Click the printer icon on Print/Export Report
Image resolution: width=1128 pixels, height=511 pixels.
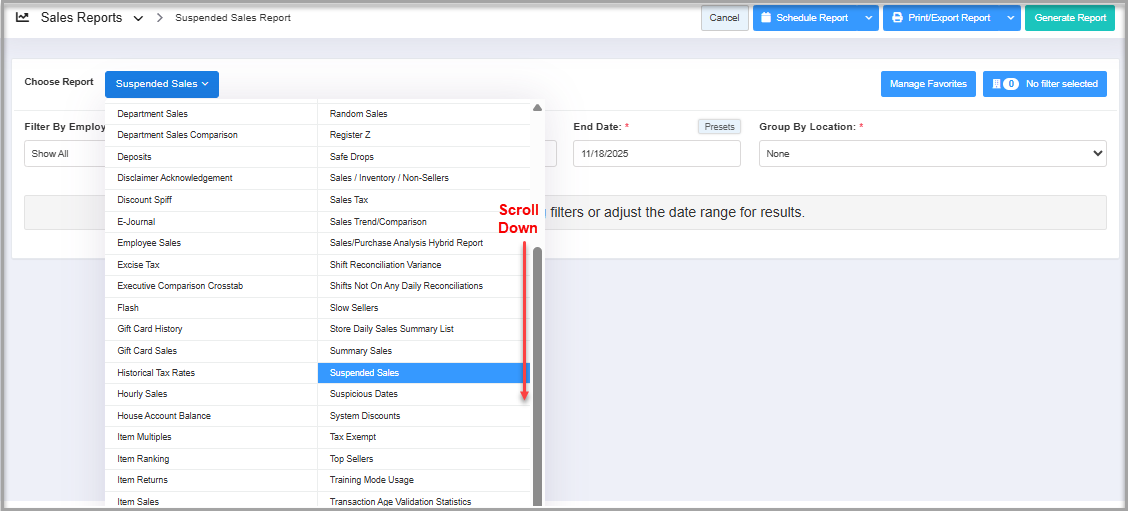coord(897,18)
